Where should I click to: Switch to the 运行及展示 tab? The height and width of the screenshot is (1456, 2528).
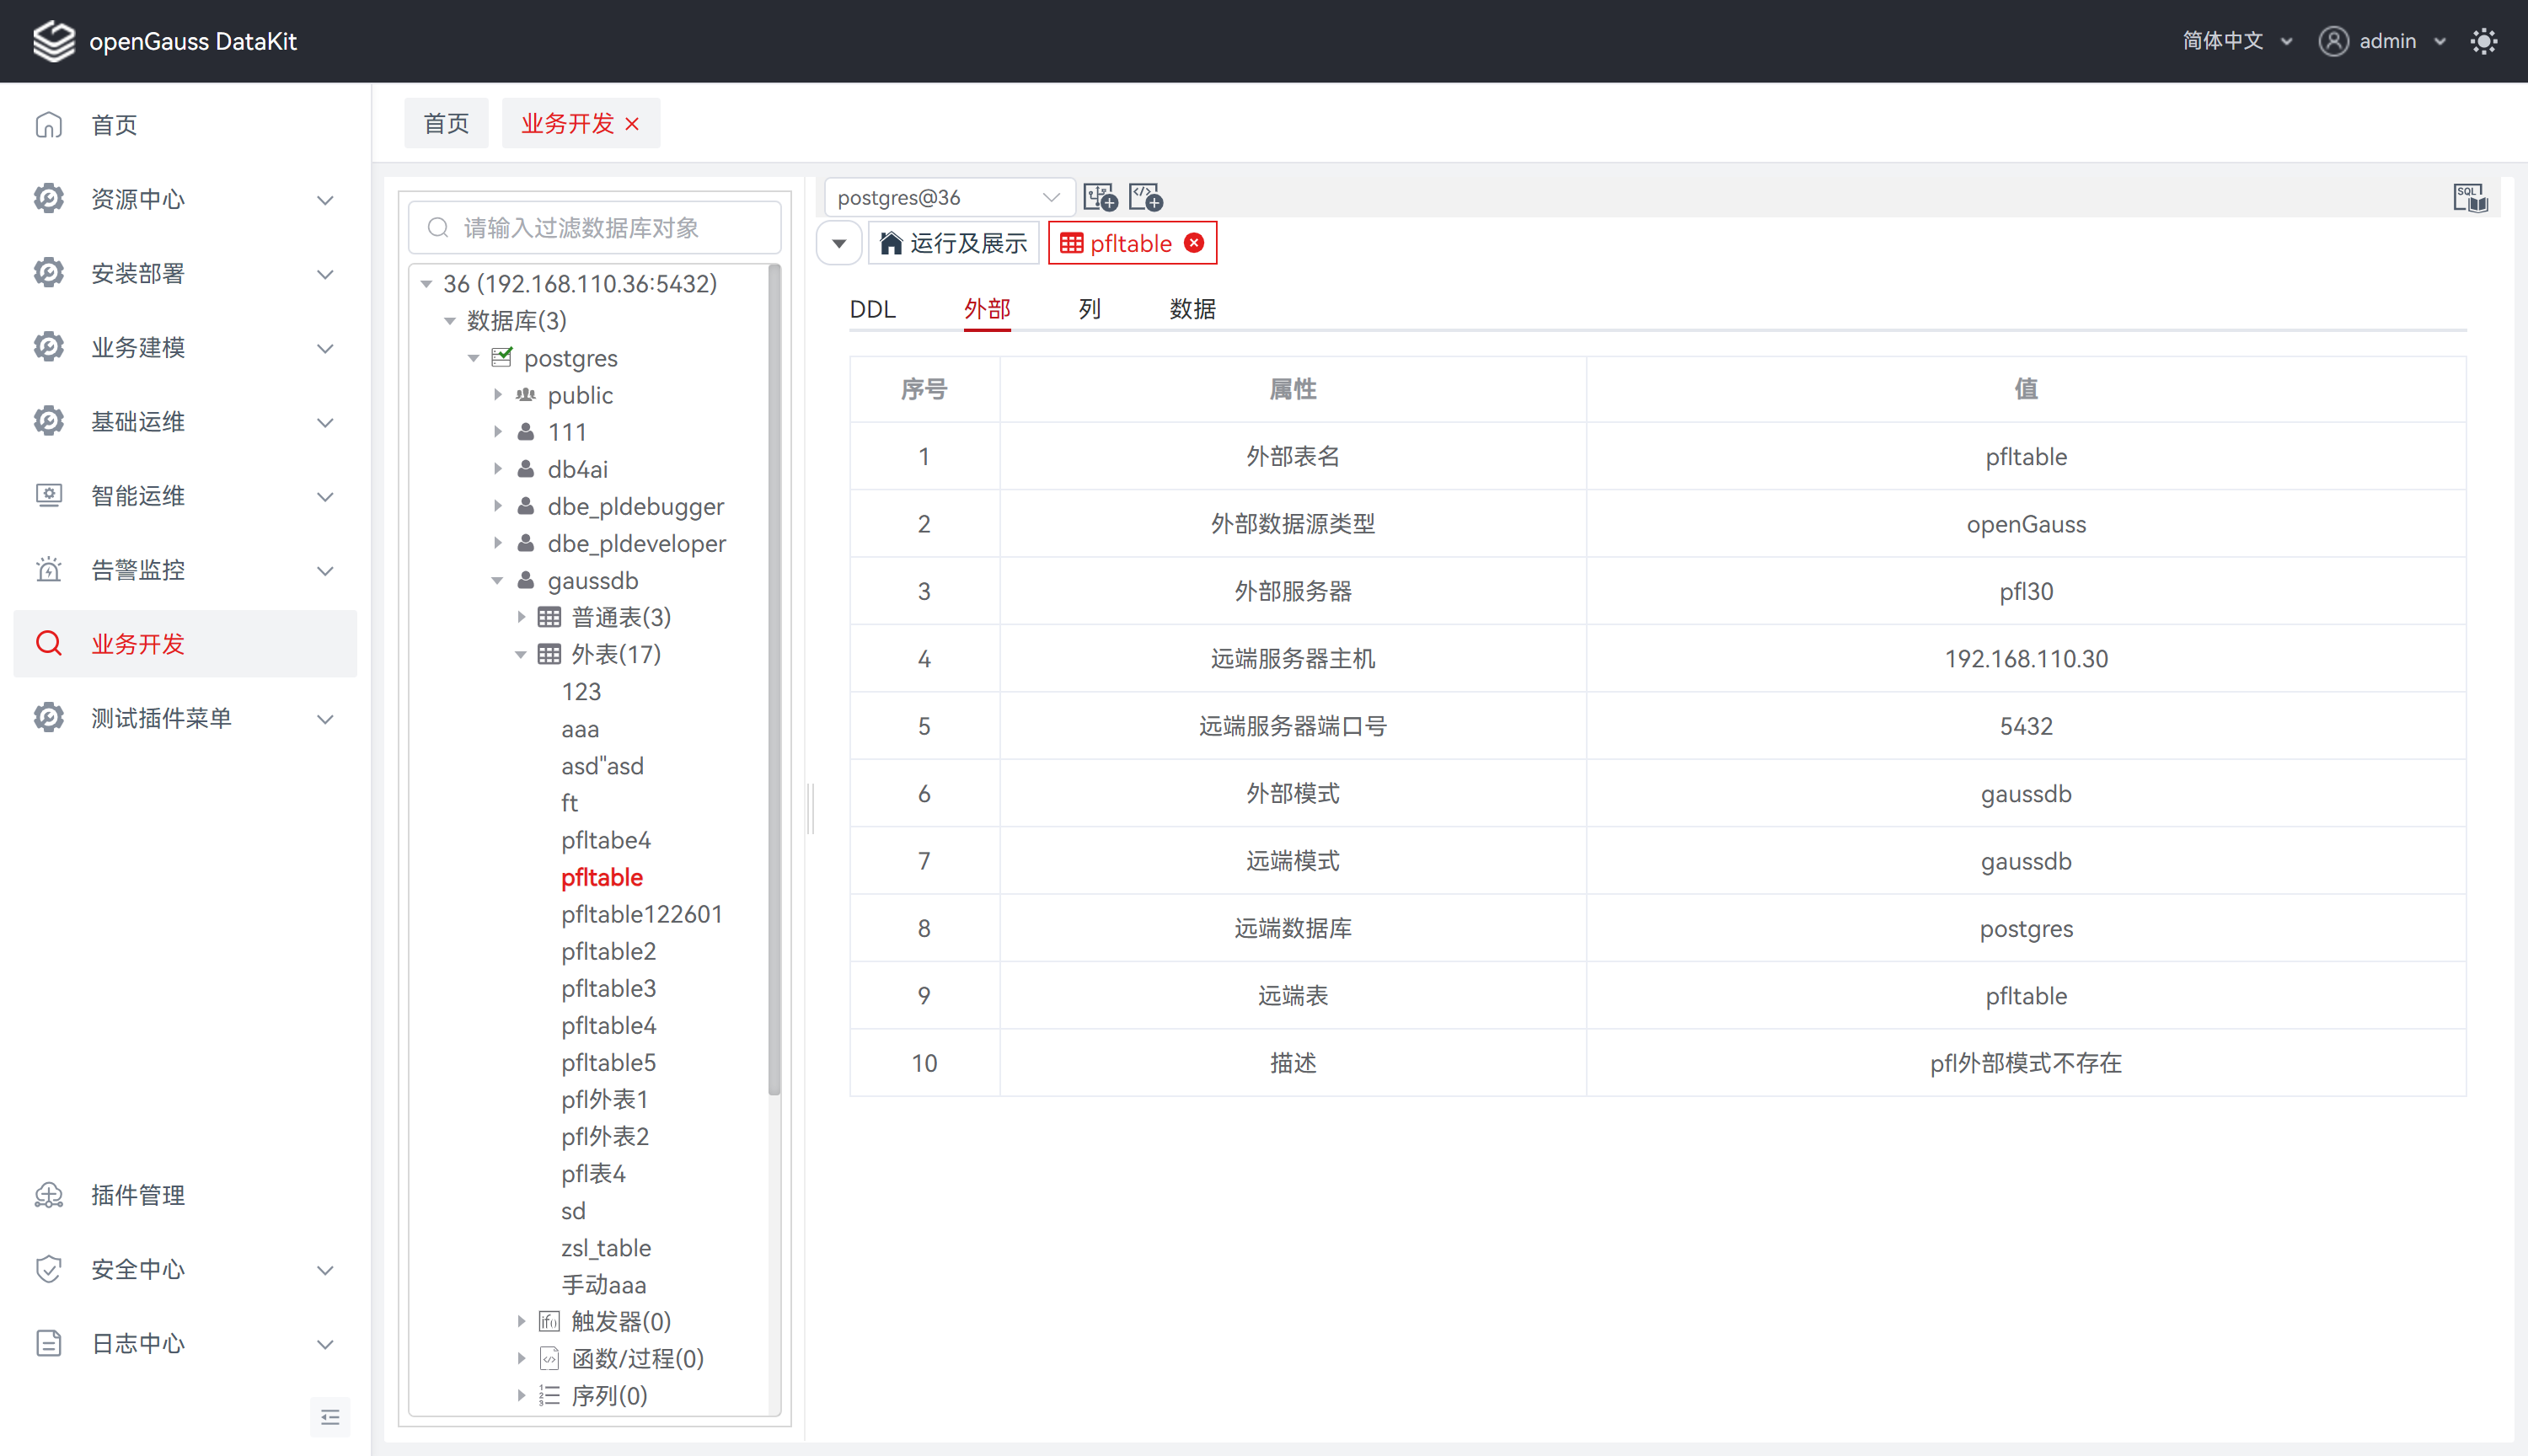(954, 243)
